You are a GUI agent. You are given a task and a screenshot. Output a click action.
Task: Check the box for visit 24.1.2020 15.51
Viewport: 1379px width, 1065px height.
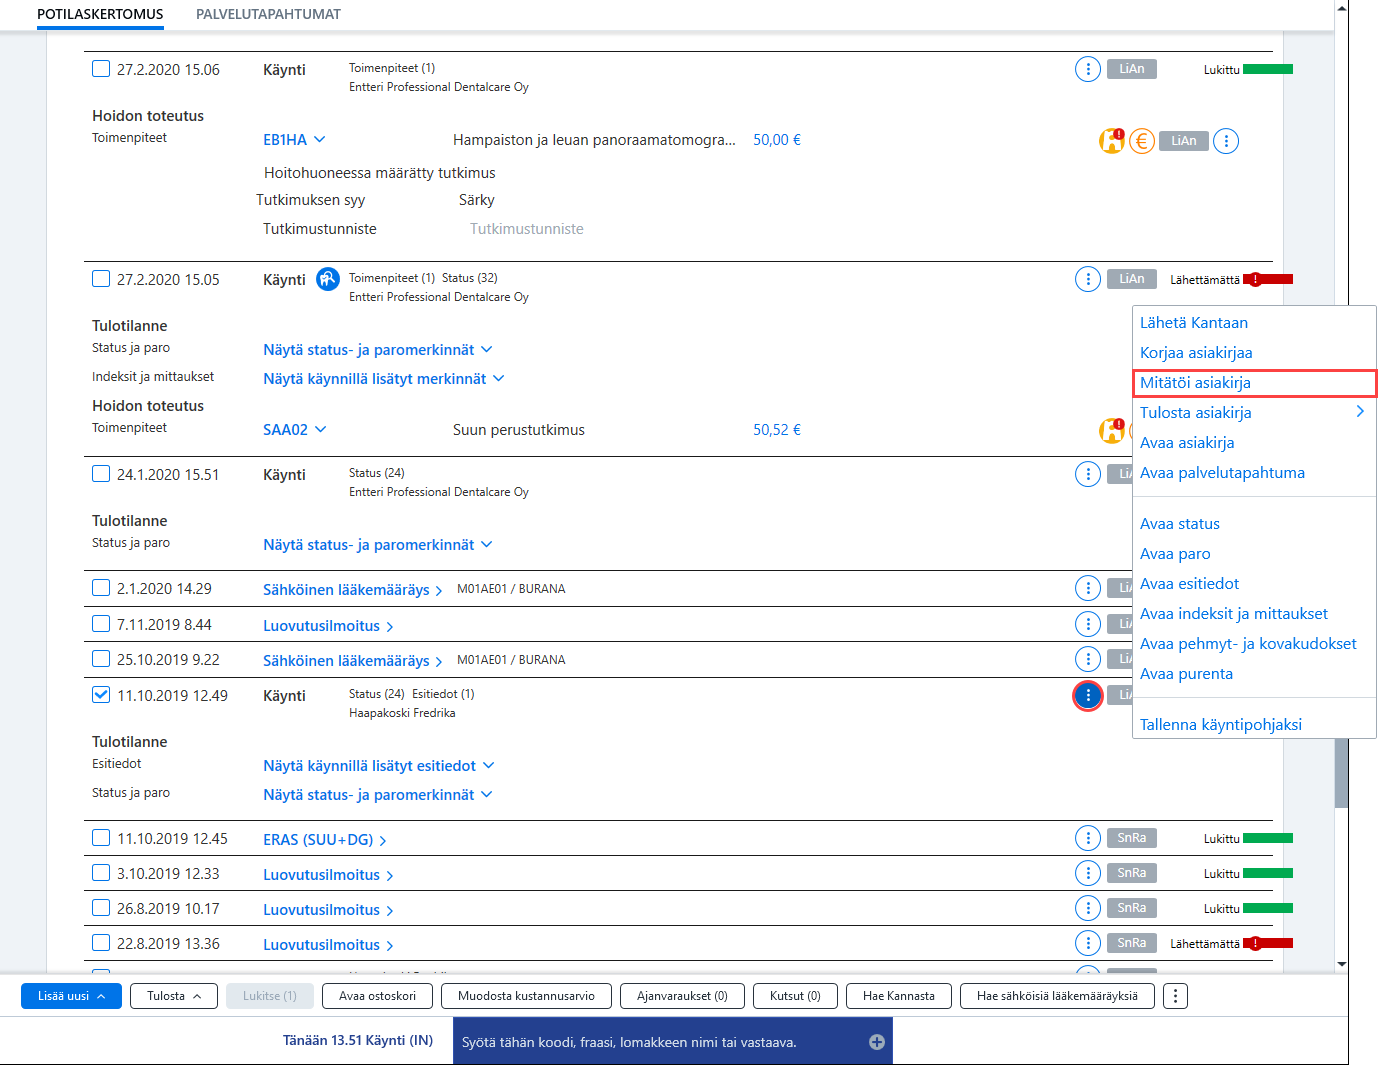[x=101, y=474]
